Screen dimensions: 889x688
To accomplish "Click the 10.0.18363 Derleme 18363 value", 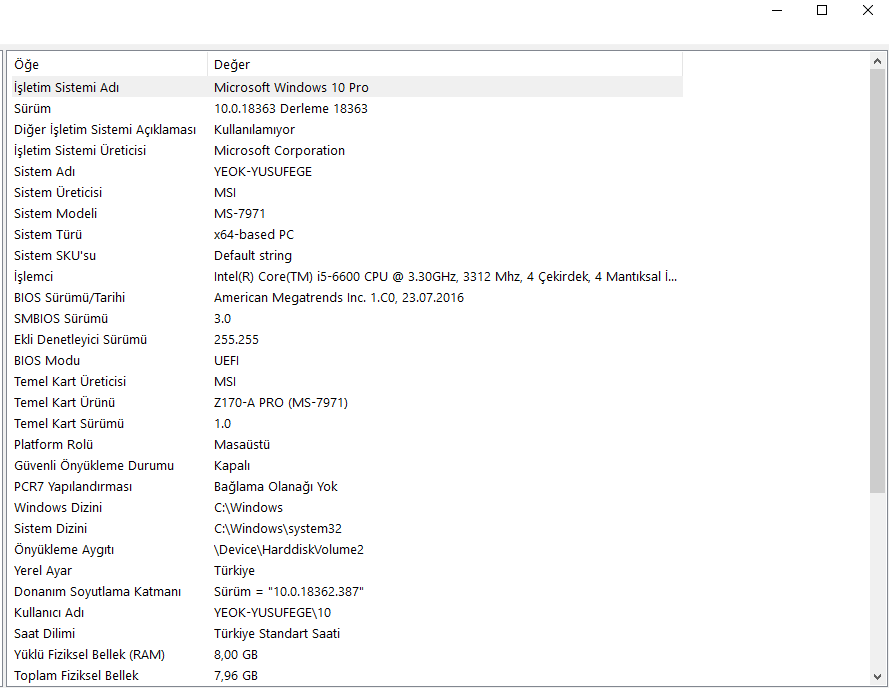I will 290,108.
